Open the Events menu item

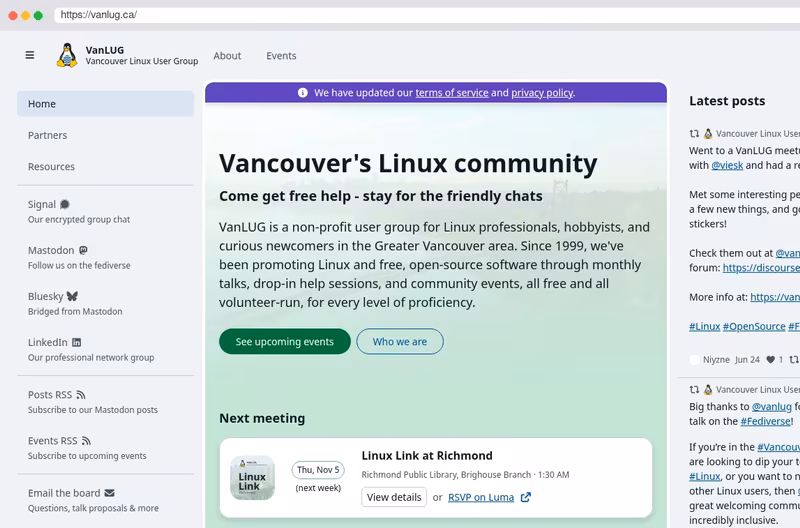coord(281,56)
